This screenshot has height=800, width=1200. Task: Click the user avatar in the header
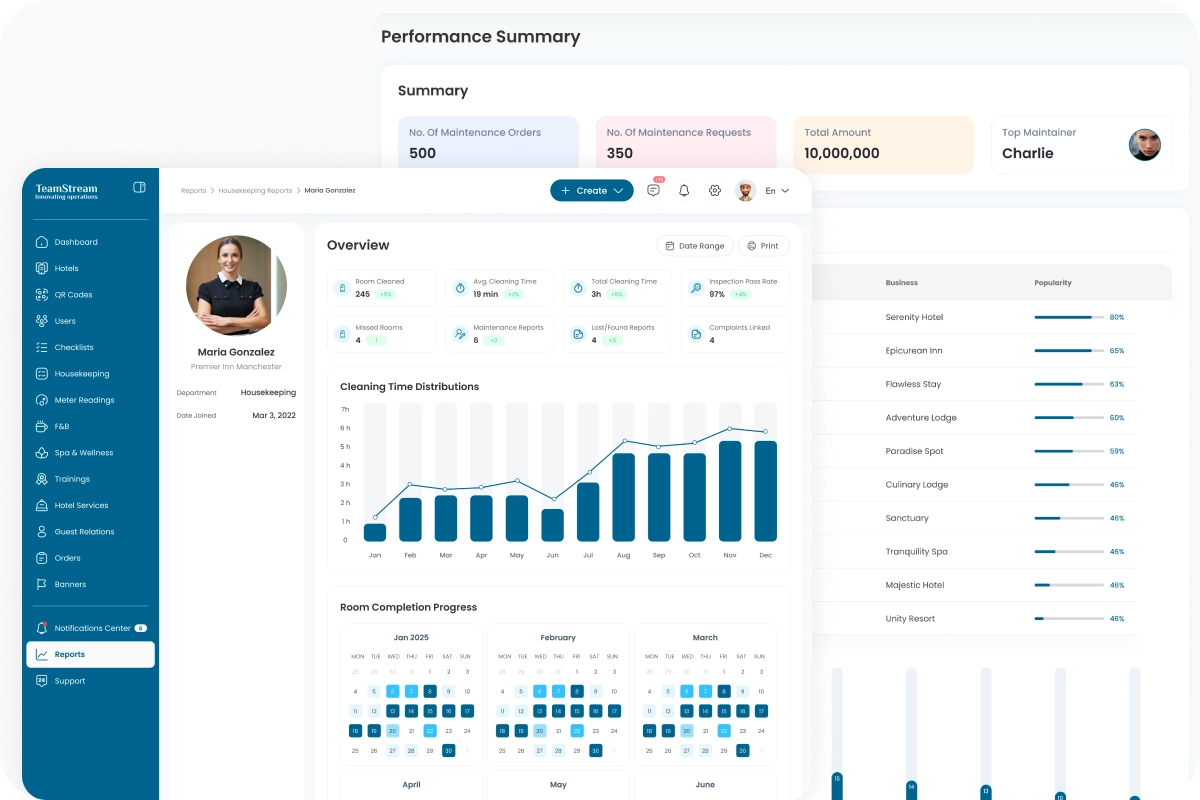click(745, 190)
